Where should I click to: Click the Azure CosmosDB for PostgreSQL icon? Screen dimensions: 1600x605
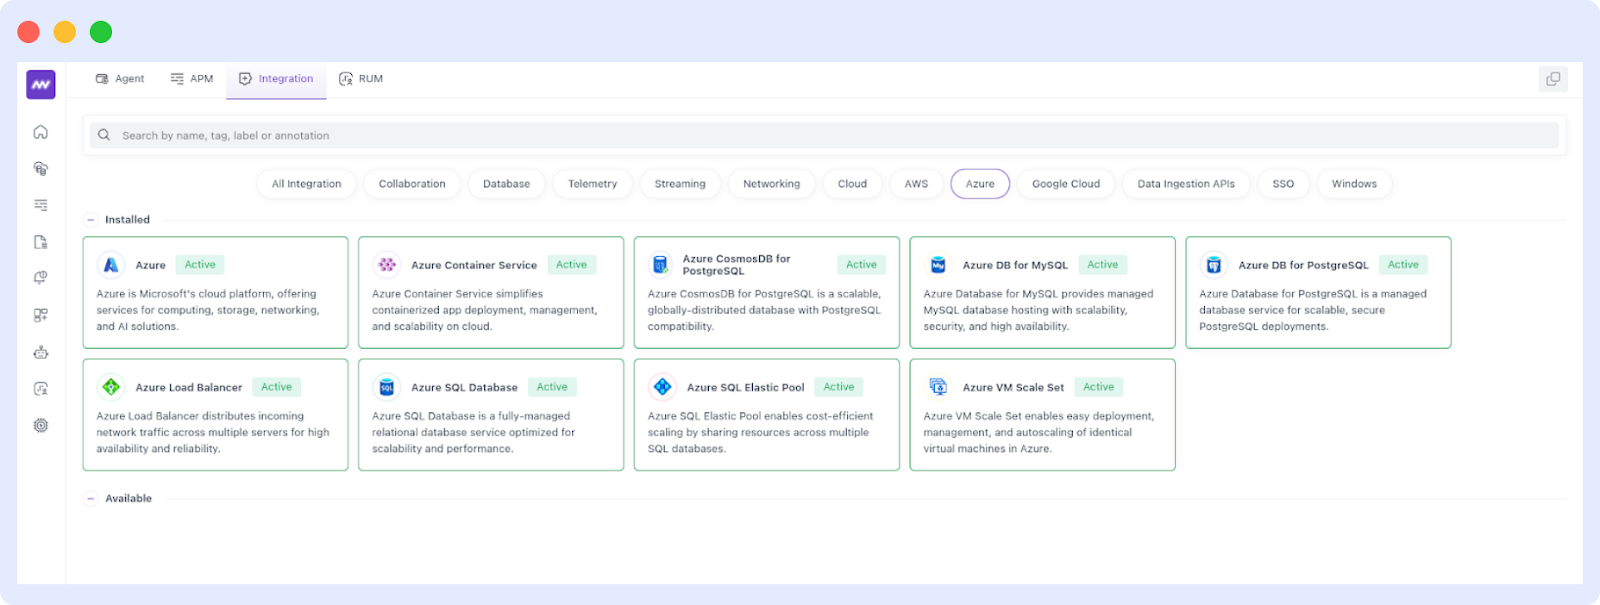(x=661, y=265)
